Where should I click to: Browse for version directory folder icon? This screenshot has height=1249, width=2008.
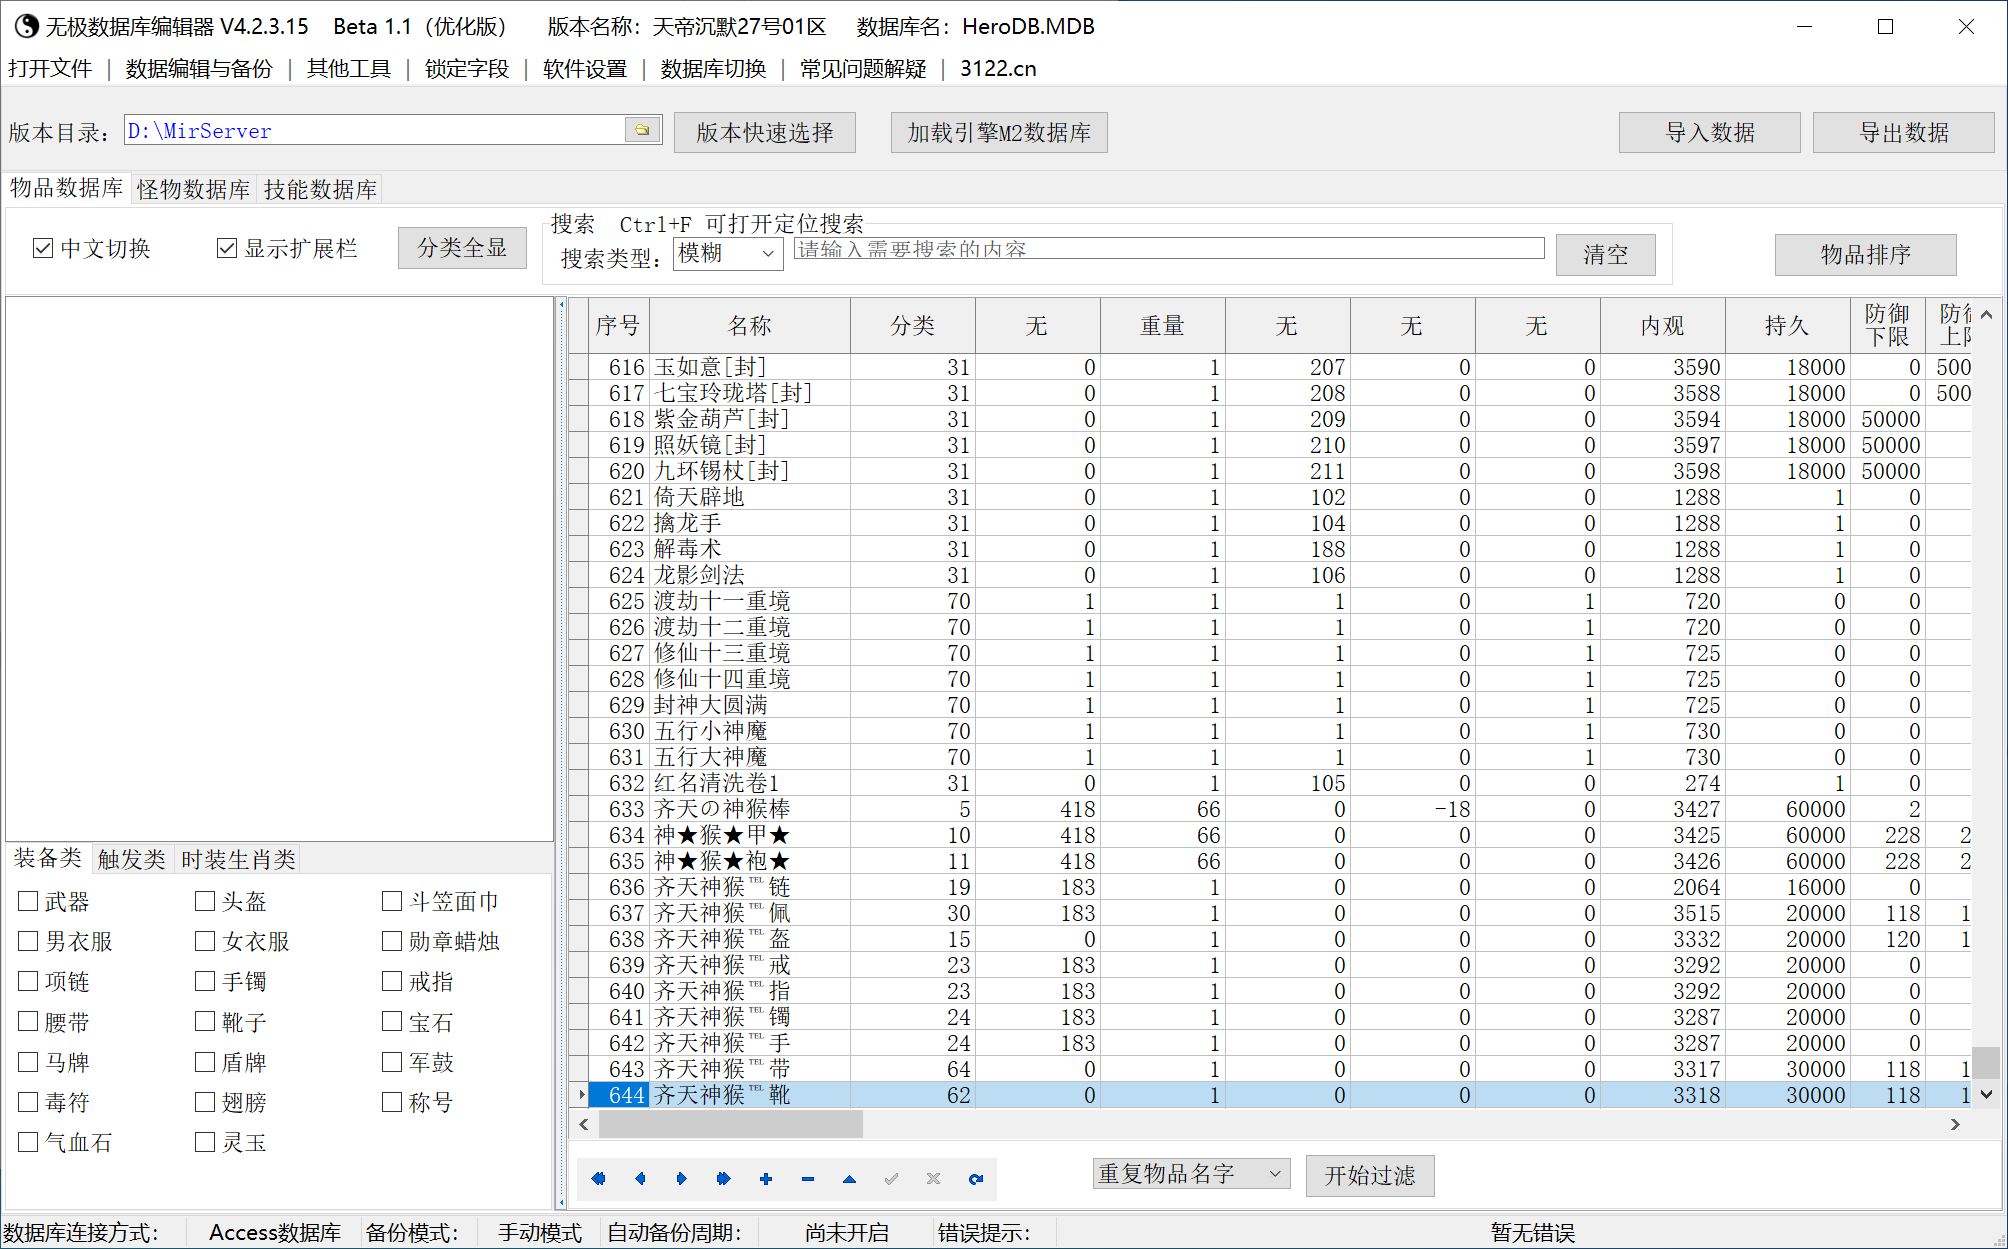click(x=642, y=130)
